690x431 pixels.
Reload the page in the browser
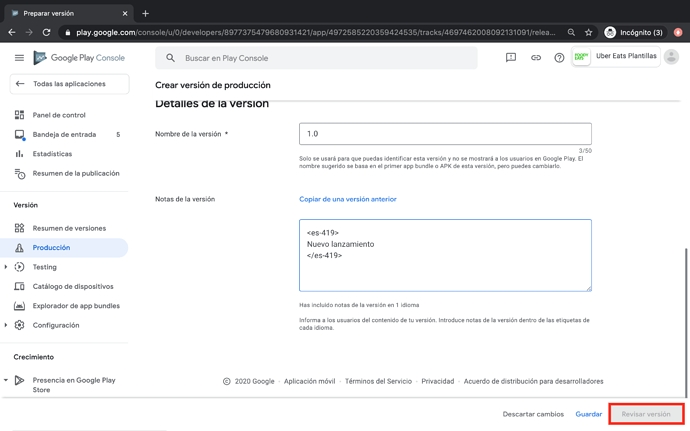click(46, 32)
